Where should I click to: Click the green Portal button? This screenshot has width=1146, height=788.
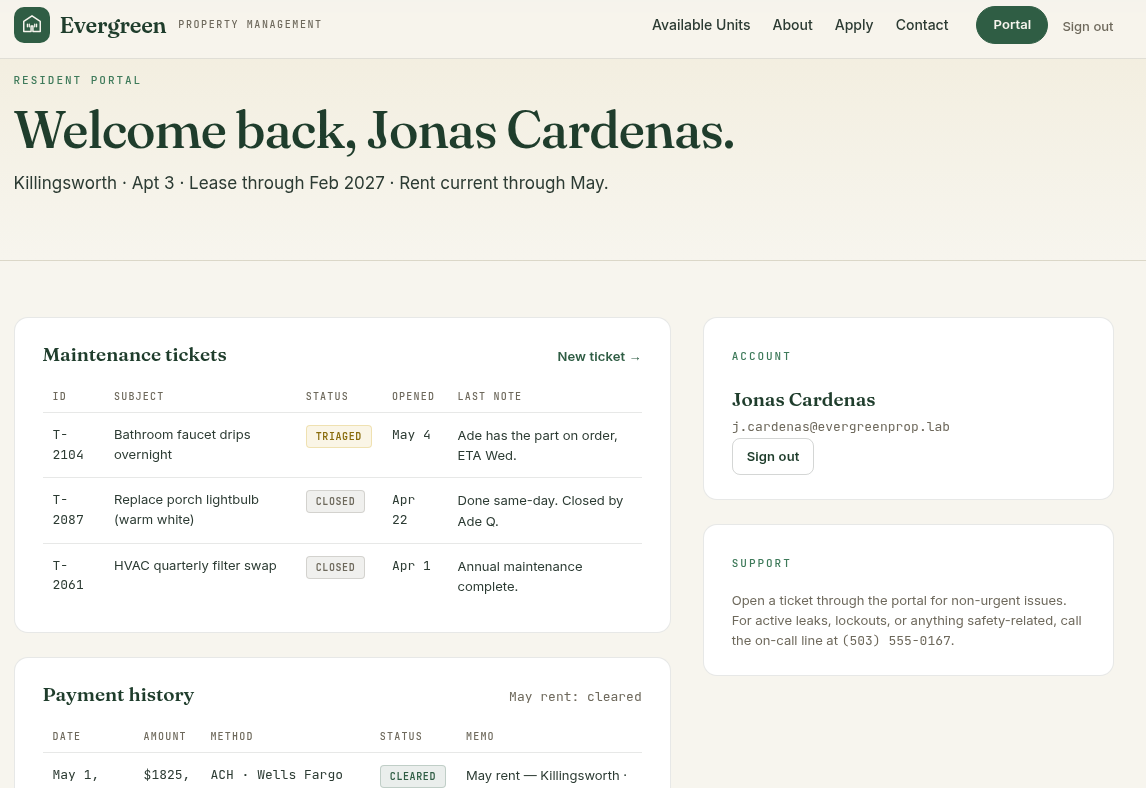pos(1012,25)
